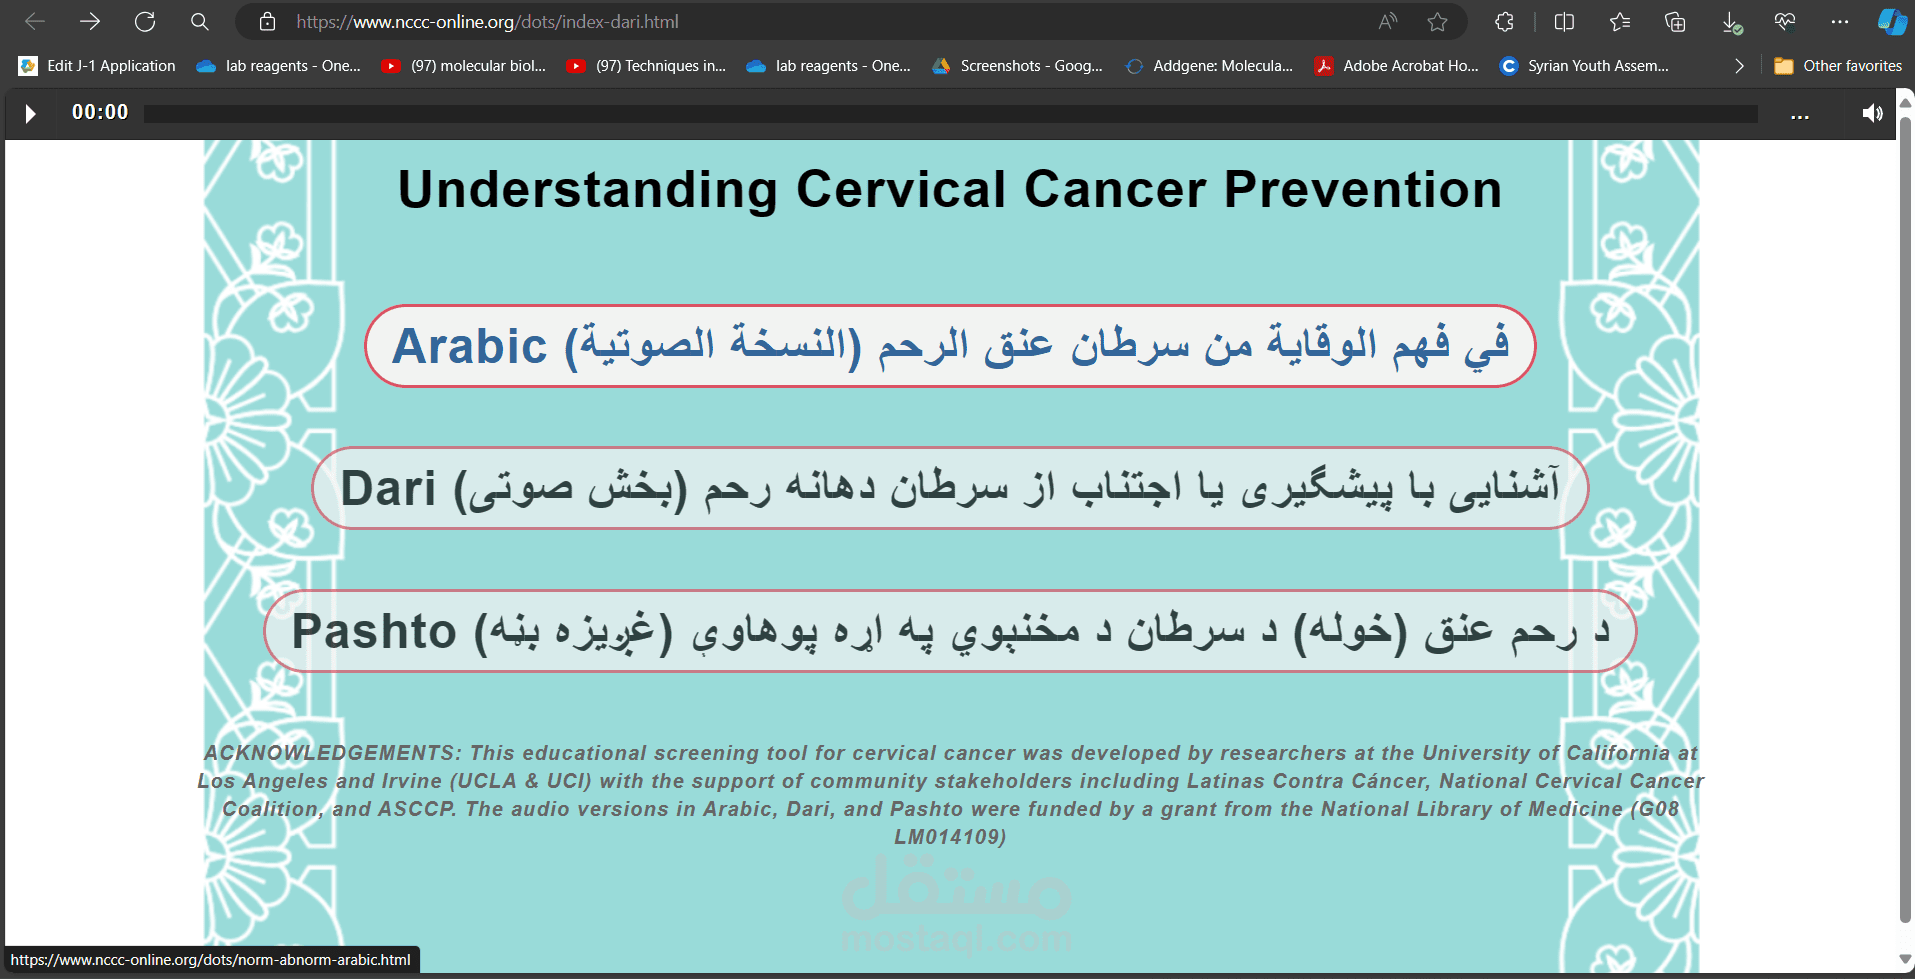Open Syrian Youth Assembly bookmark
1915x979 pixels.
pyautogui.click(x=1584, y=66)
